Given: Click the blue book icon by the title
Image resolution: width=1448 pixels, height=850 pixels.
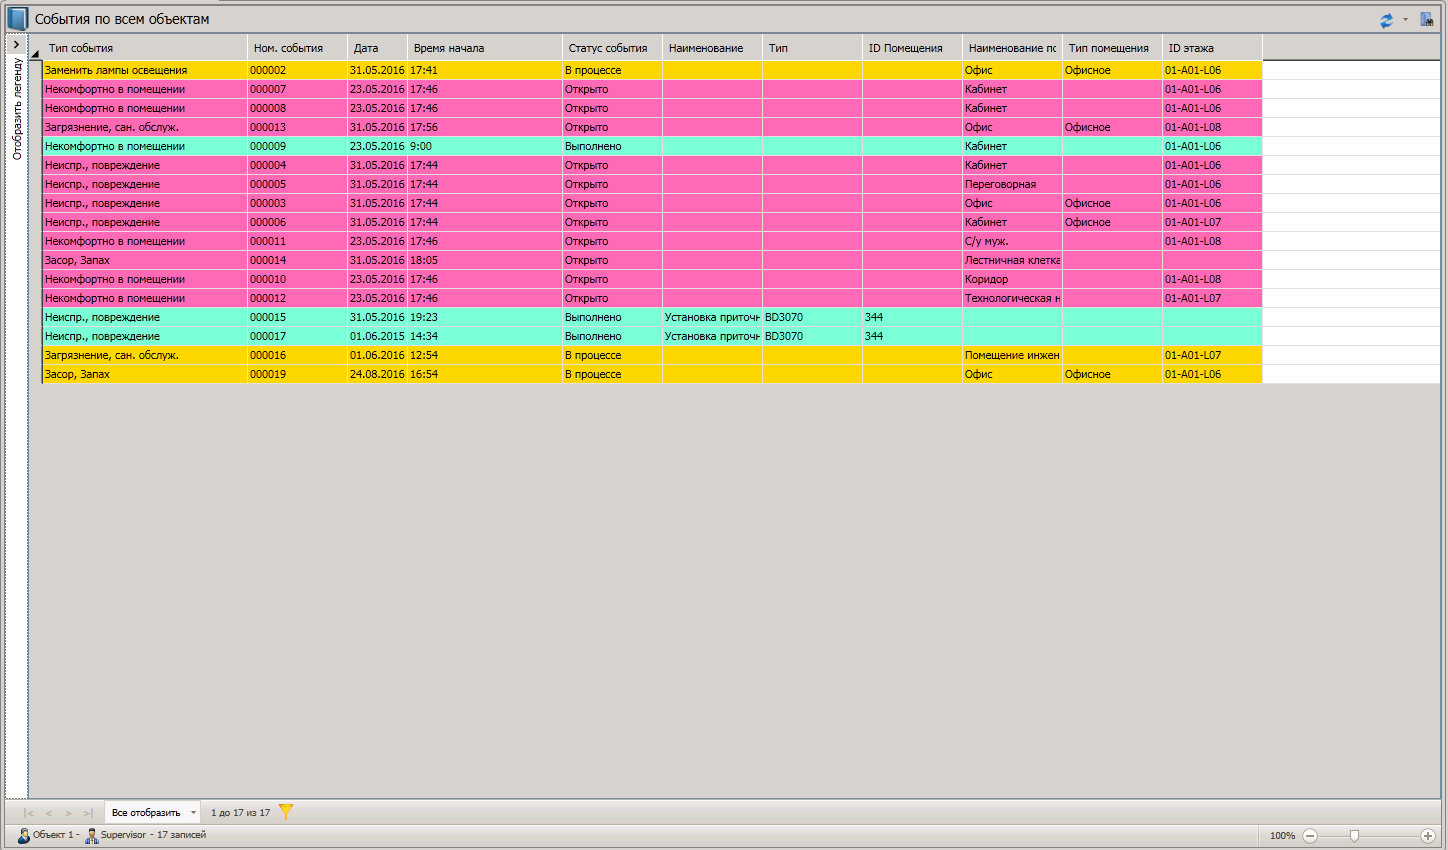Looking at the screenshot, I should pyautogui.click(x=17, y=19).
